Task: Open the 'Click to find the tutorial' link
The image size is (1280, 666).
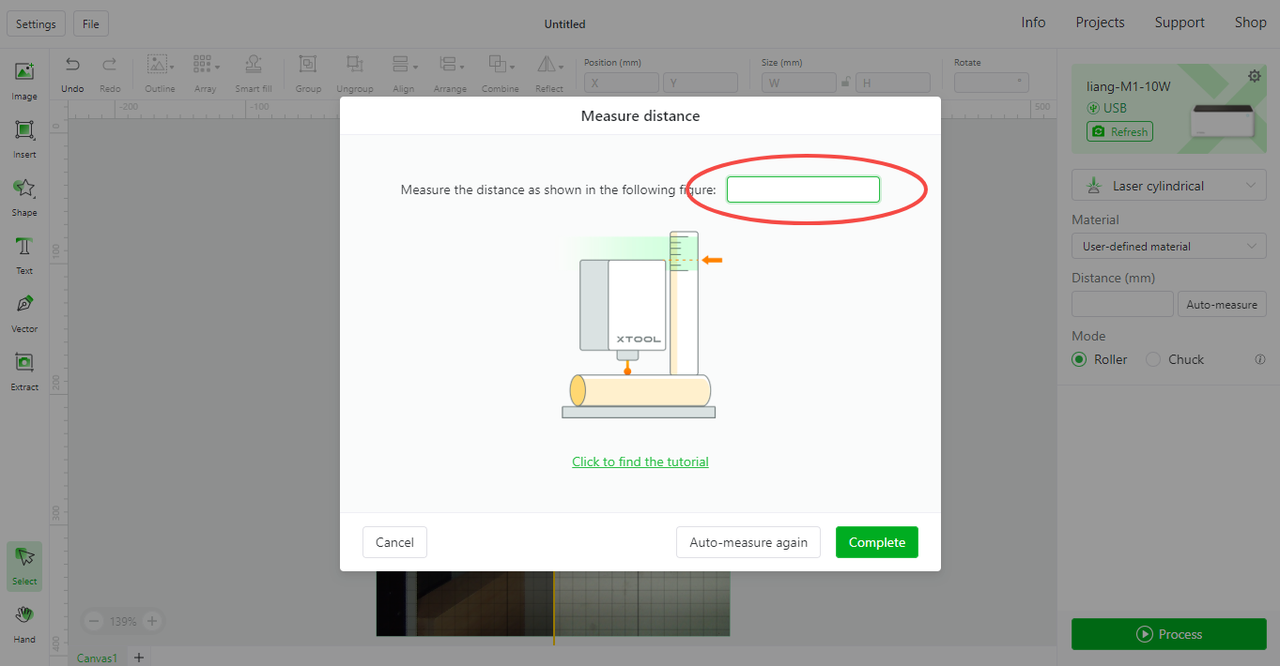Action: [640, 462]
